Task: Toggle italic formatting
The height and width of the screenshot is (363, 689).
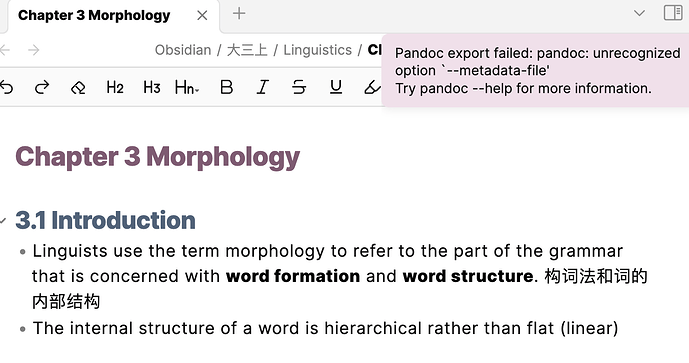Action: [262, 87]
